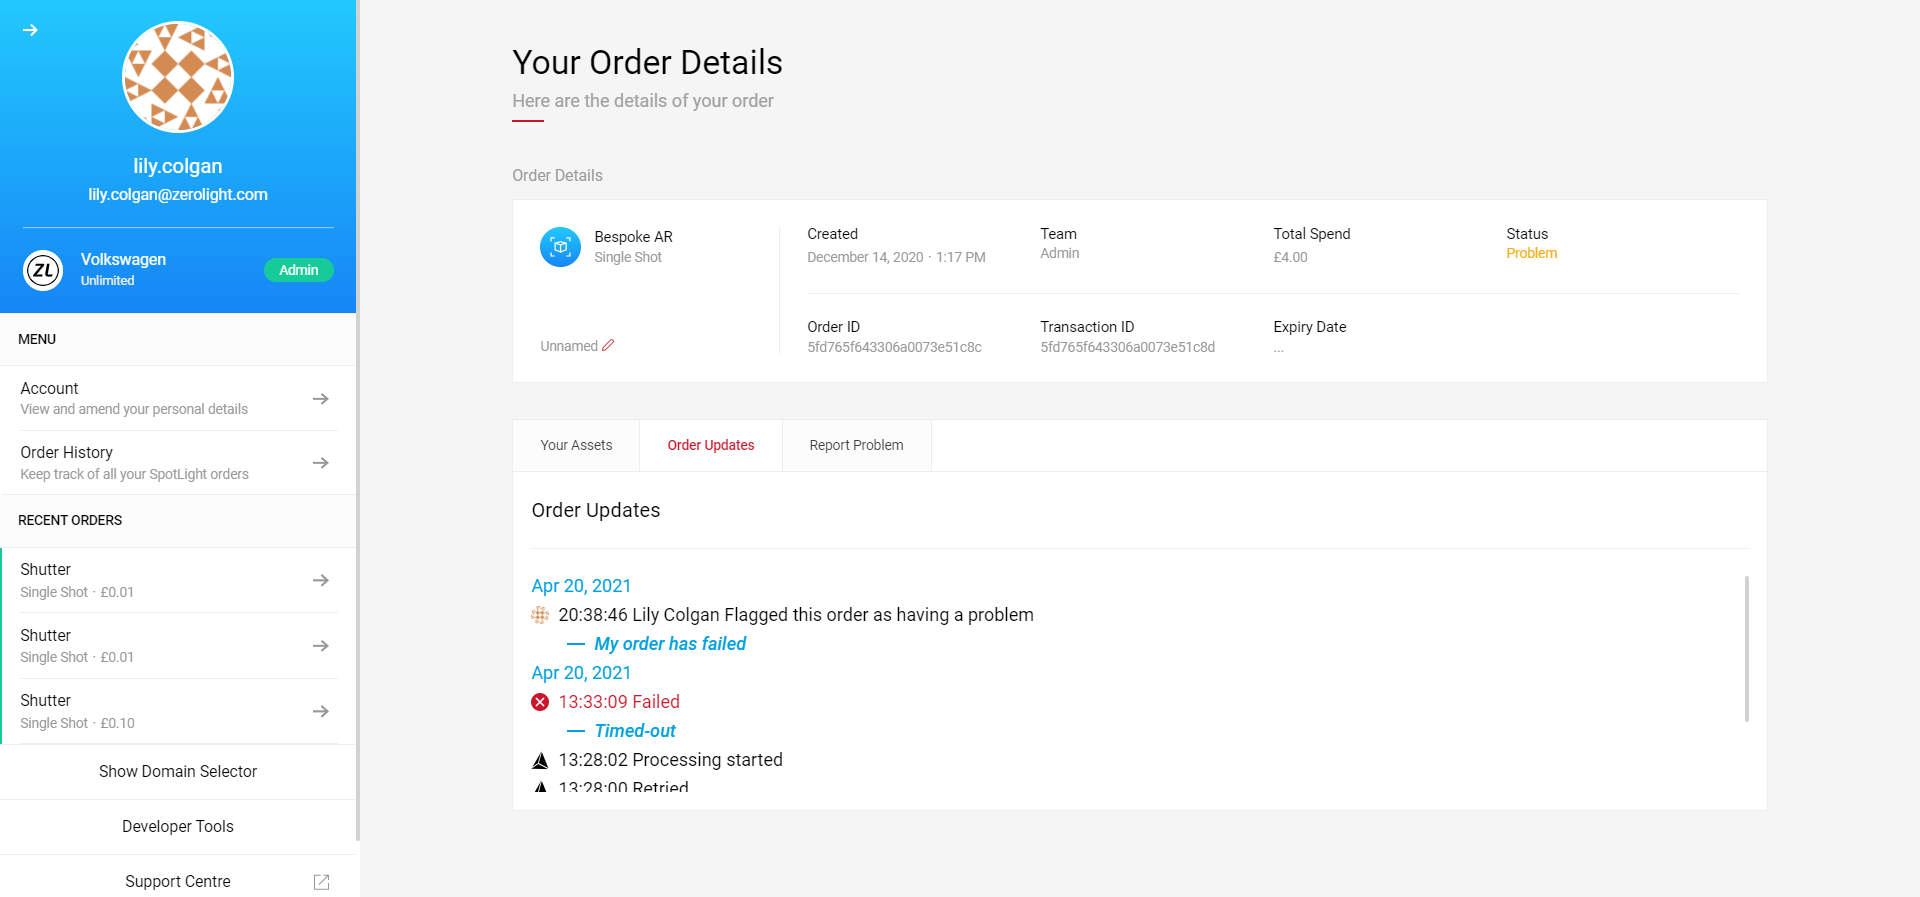Click the Processing started event icon
The image size is (1920, 897).
click(540, 761)
